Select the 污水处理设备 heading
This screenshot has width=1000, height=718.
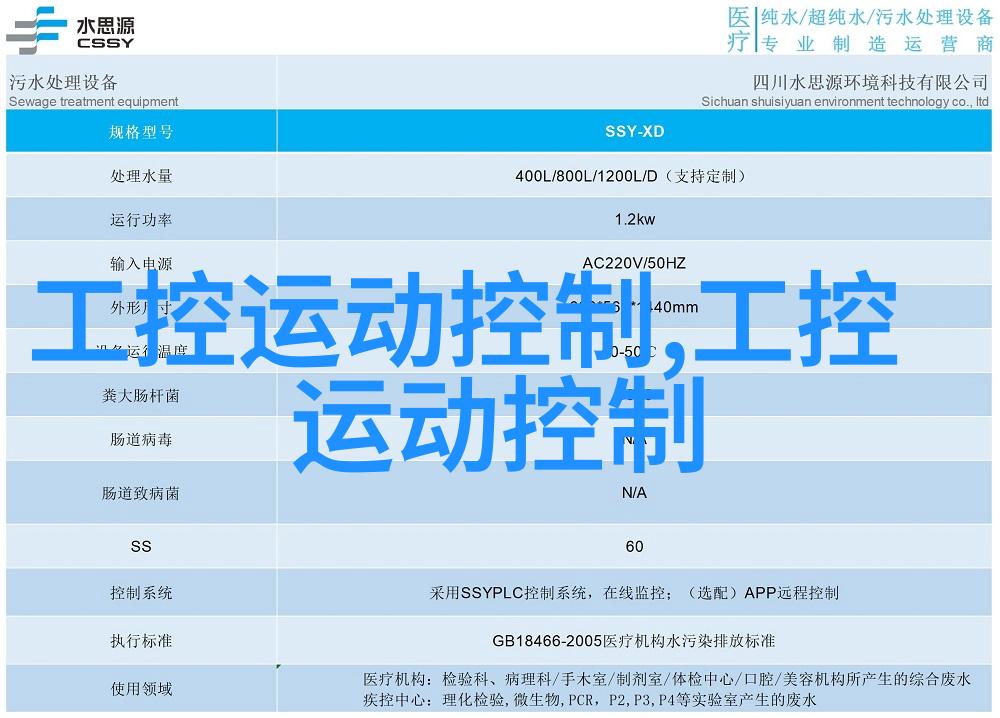click(x=63, y=82)
